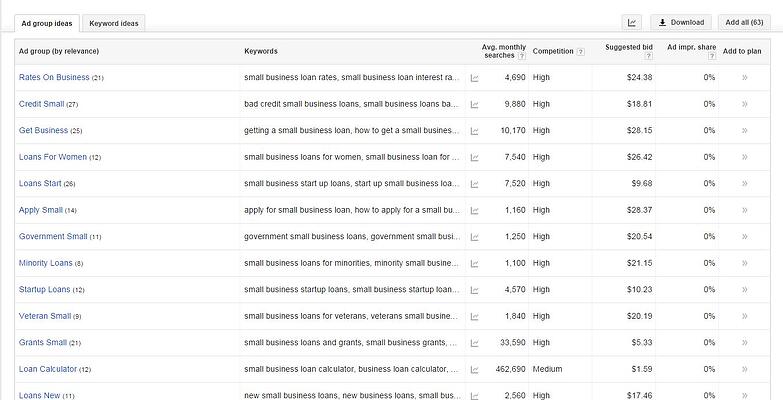
Task: Add Government Small group to plan
Action: pyautogui.click(x=745, y=236)
